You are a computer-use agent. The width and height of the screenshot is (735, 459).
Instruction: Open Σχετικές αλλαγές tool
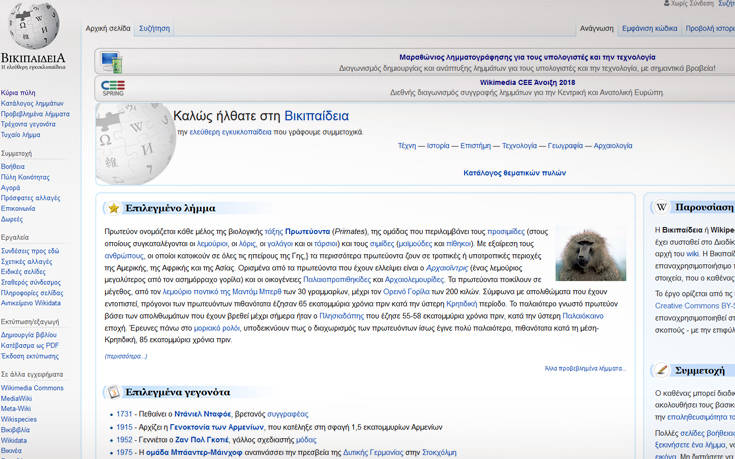(x=26, y=262)
